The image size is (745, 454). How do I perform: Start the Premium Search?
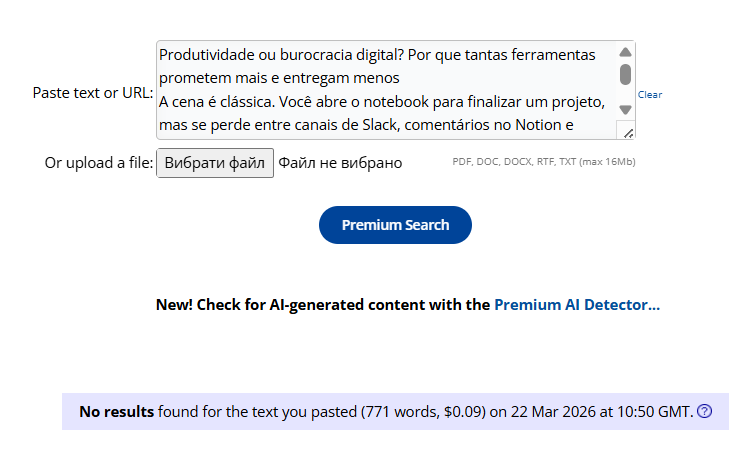pyautogui.click(x=395, y=225)
